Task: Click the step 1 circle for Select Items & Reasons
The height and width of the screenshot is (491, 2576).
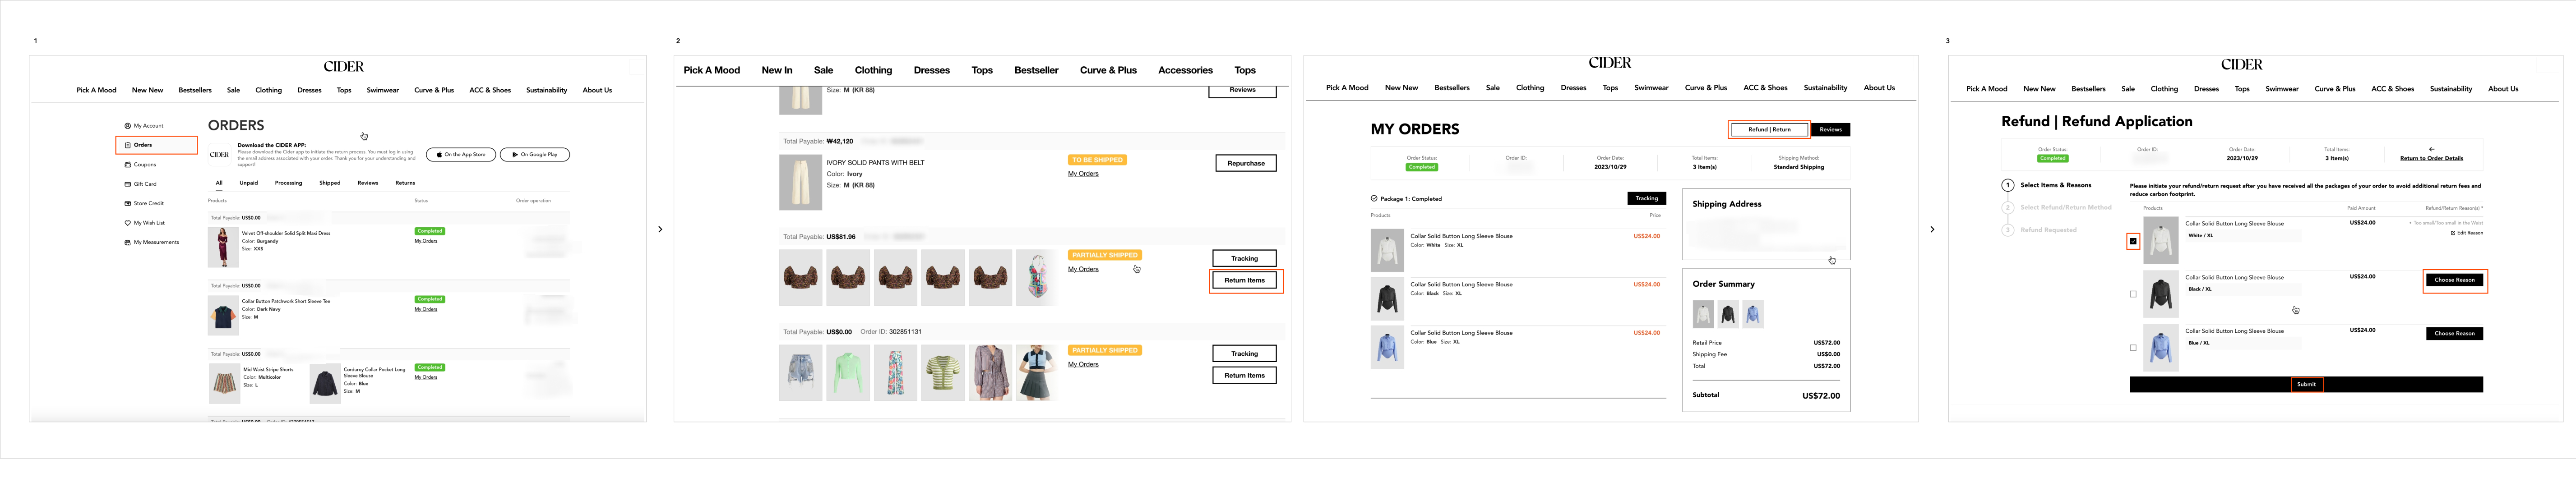Action: click(2007, 185)
